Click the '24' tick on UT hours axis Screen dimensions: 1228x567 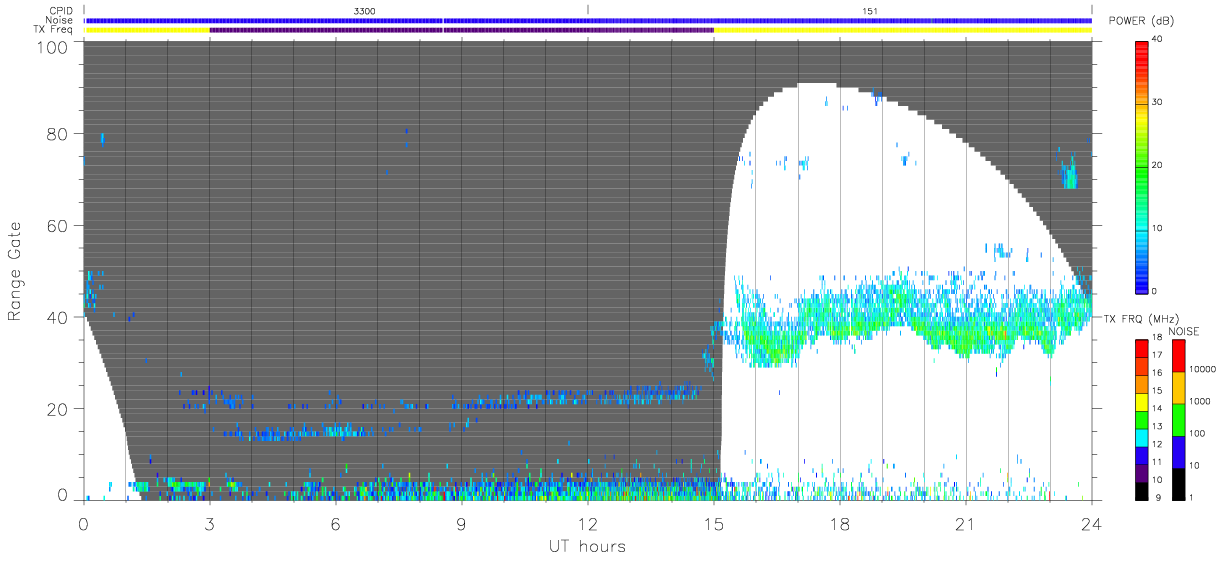[x=1091, y=523]
